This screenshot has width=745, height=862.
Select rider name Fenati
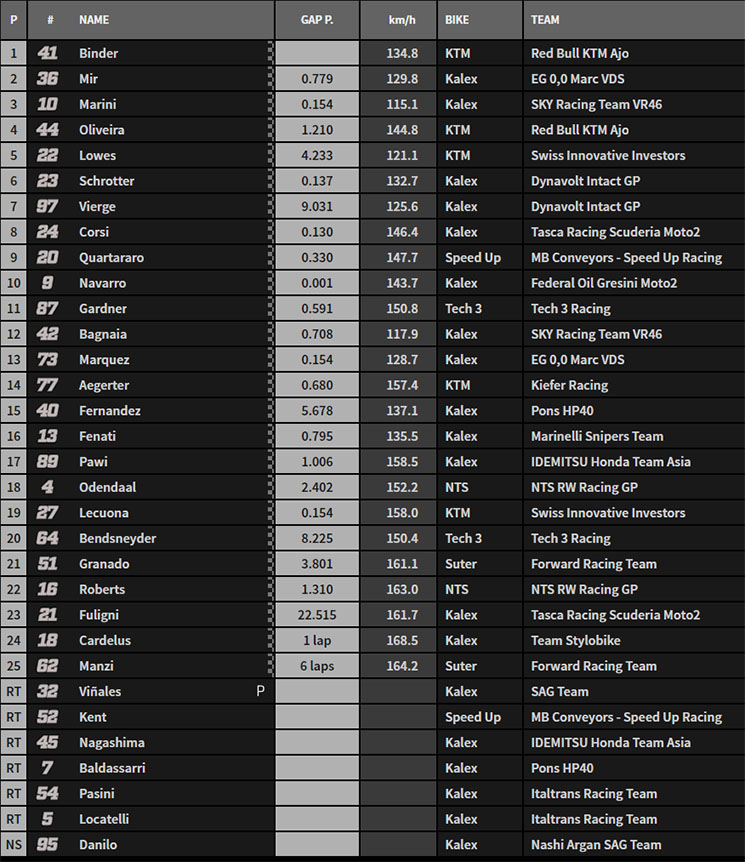[x=97, y=436]
